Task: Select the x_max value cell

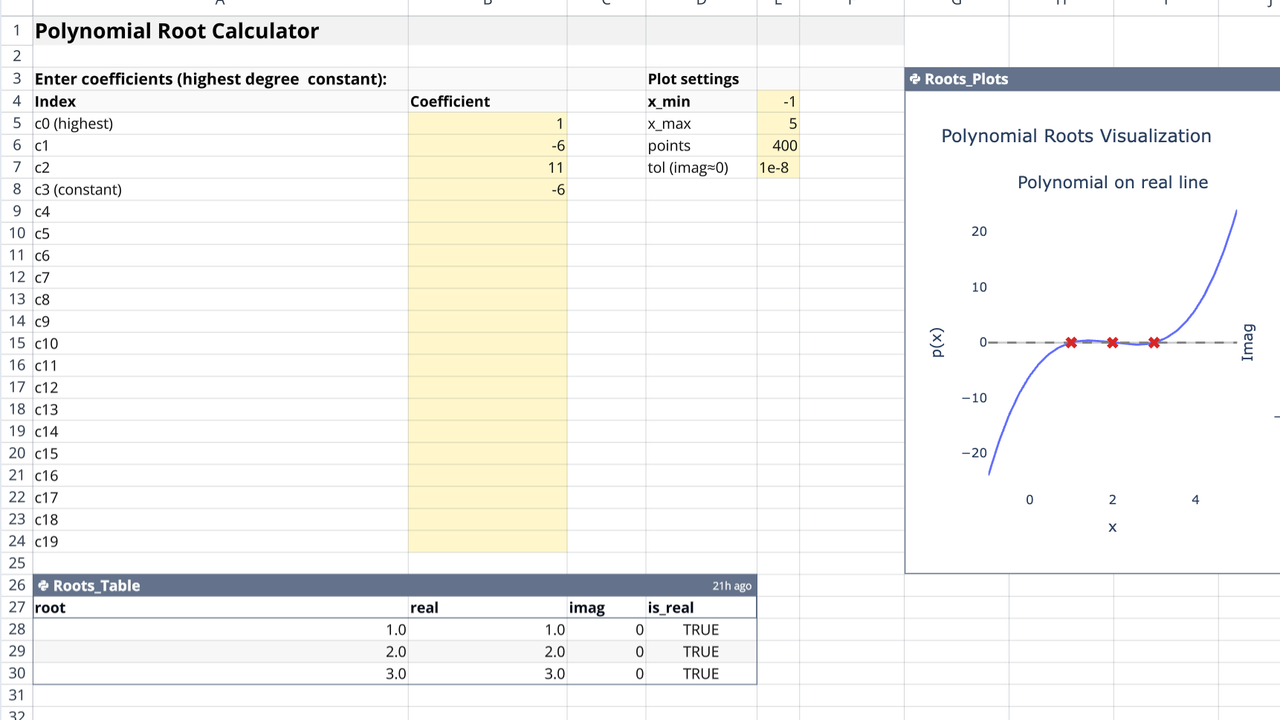Action: pos(778,124)
